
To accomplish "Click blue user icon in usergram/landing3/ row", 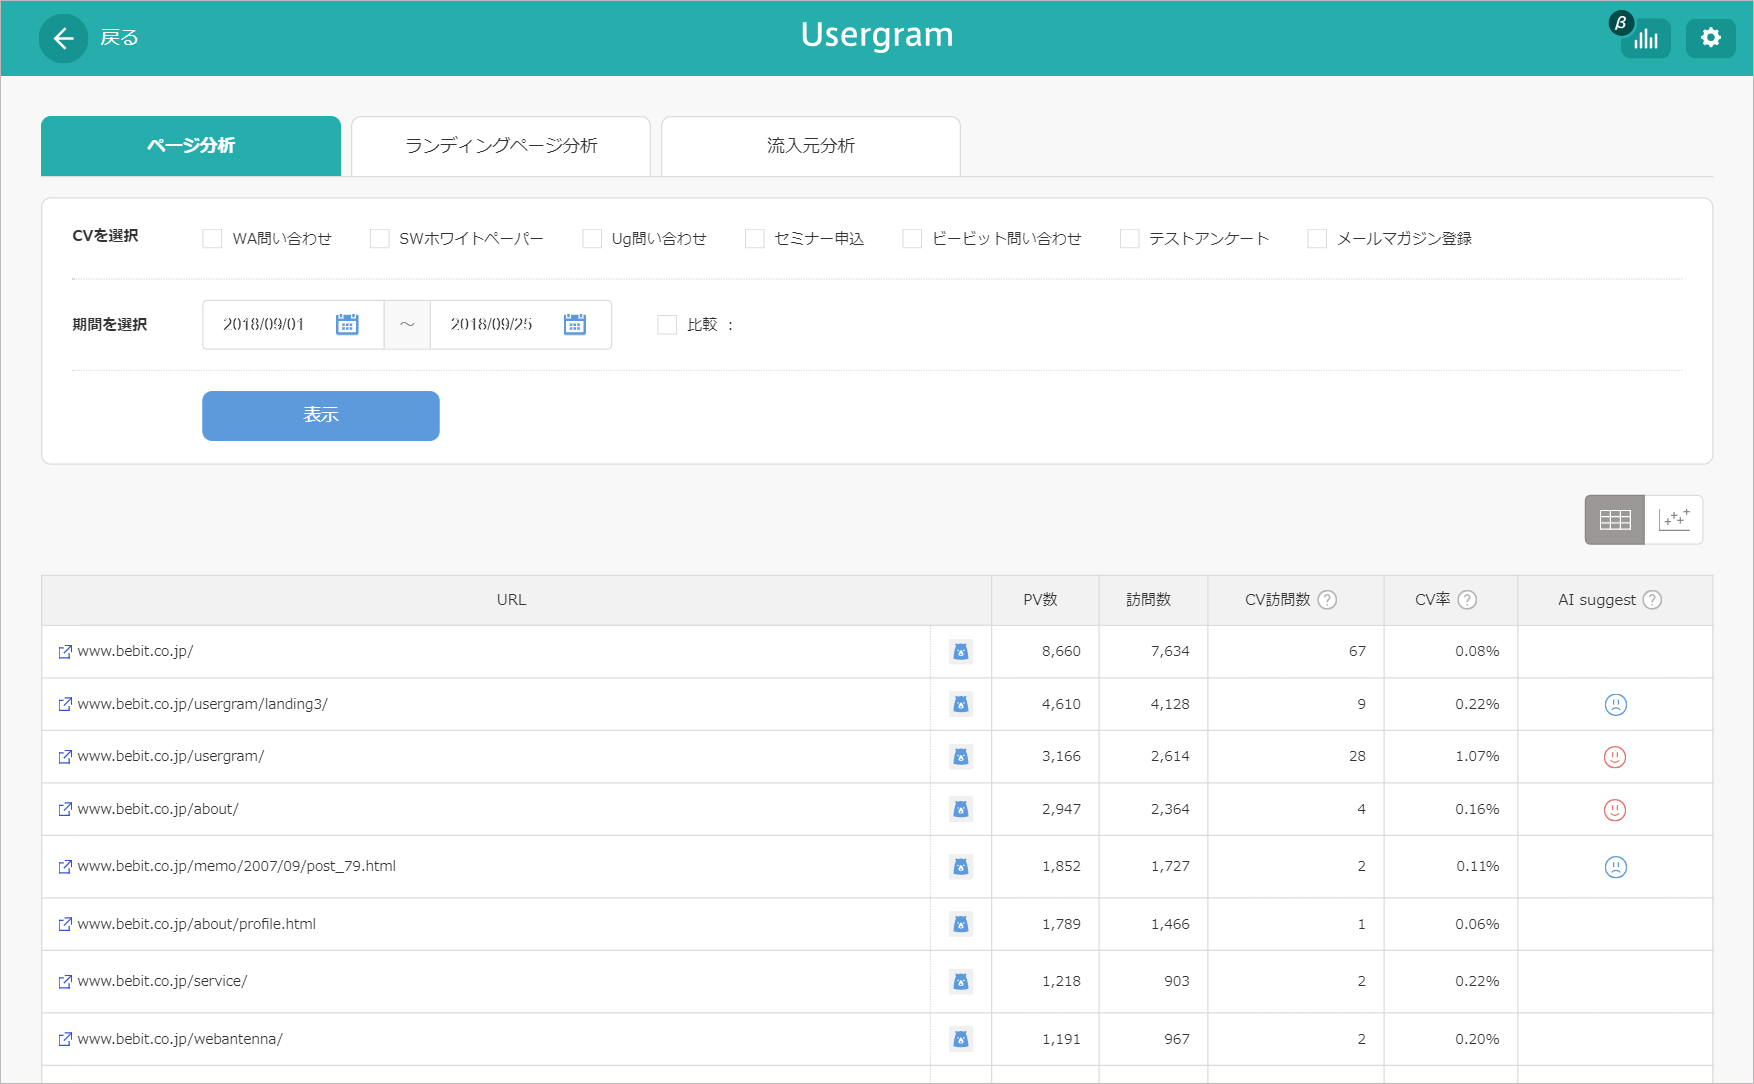I will 961,705.
